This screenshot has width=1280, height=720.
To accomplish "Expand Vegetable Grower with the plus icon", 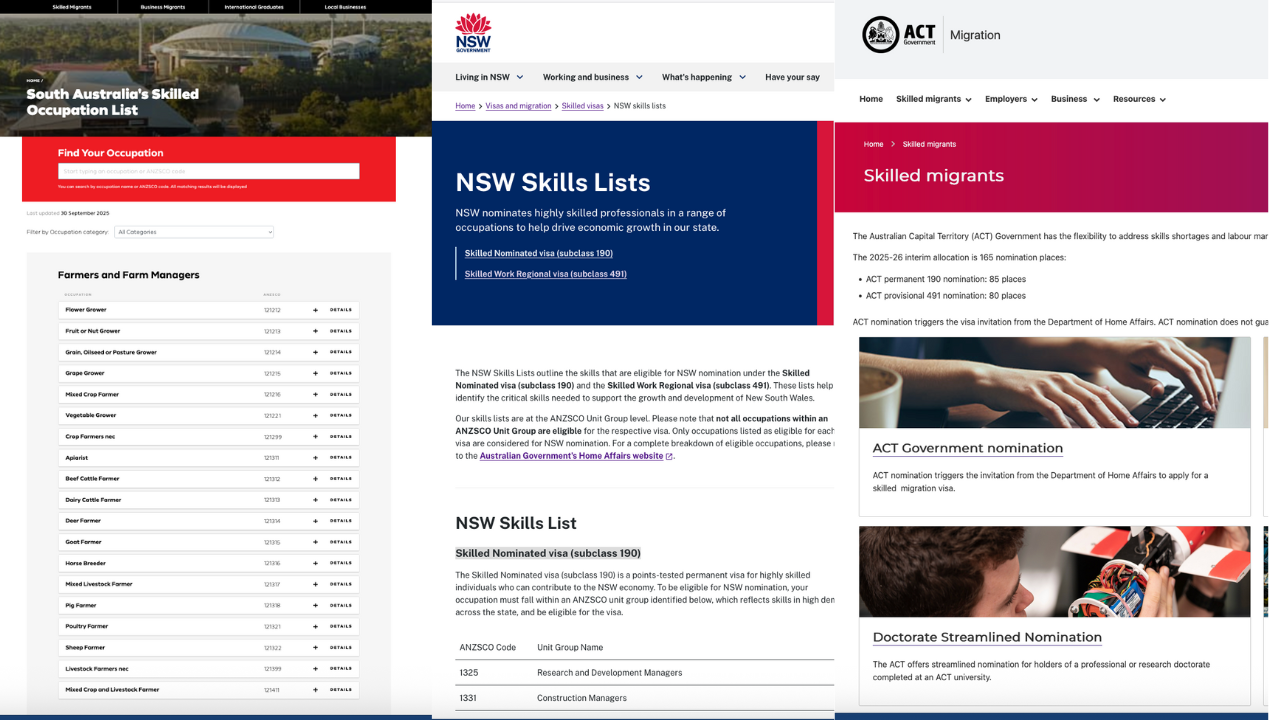I will [315, 415].
